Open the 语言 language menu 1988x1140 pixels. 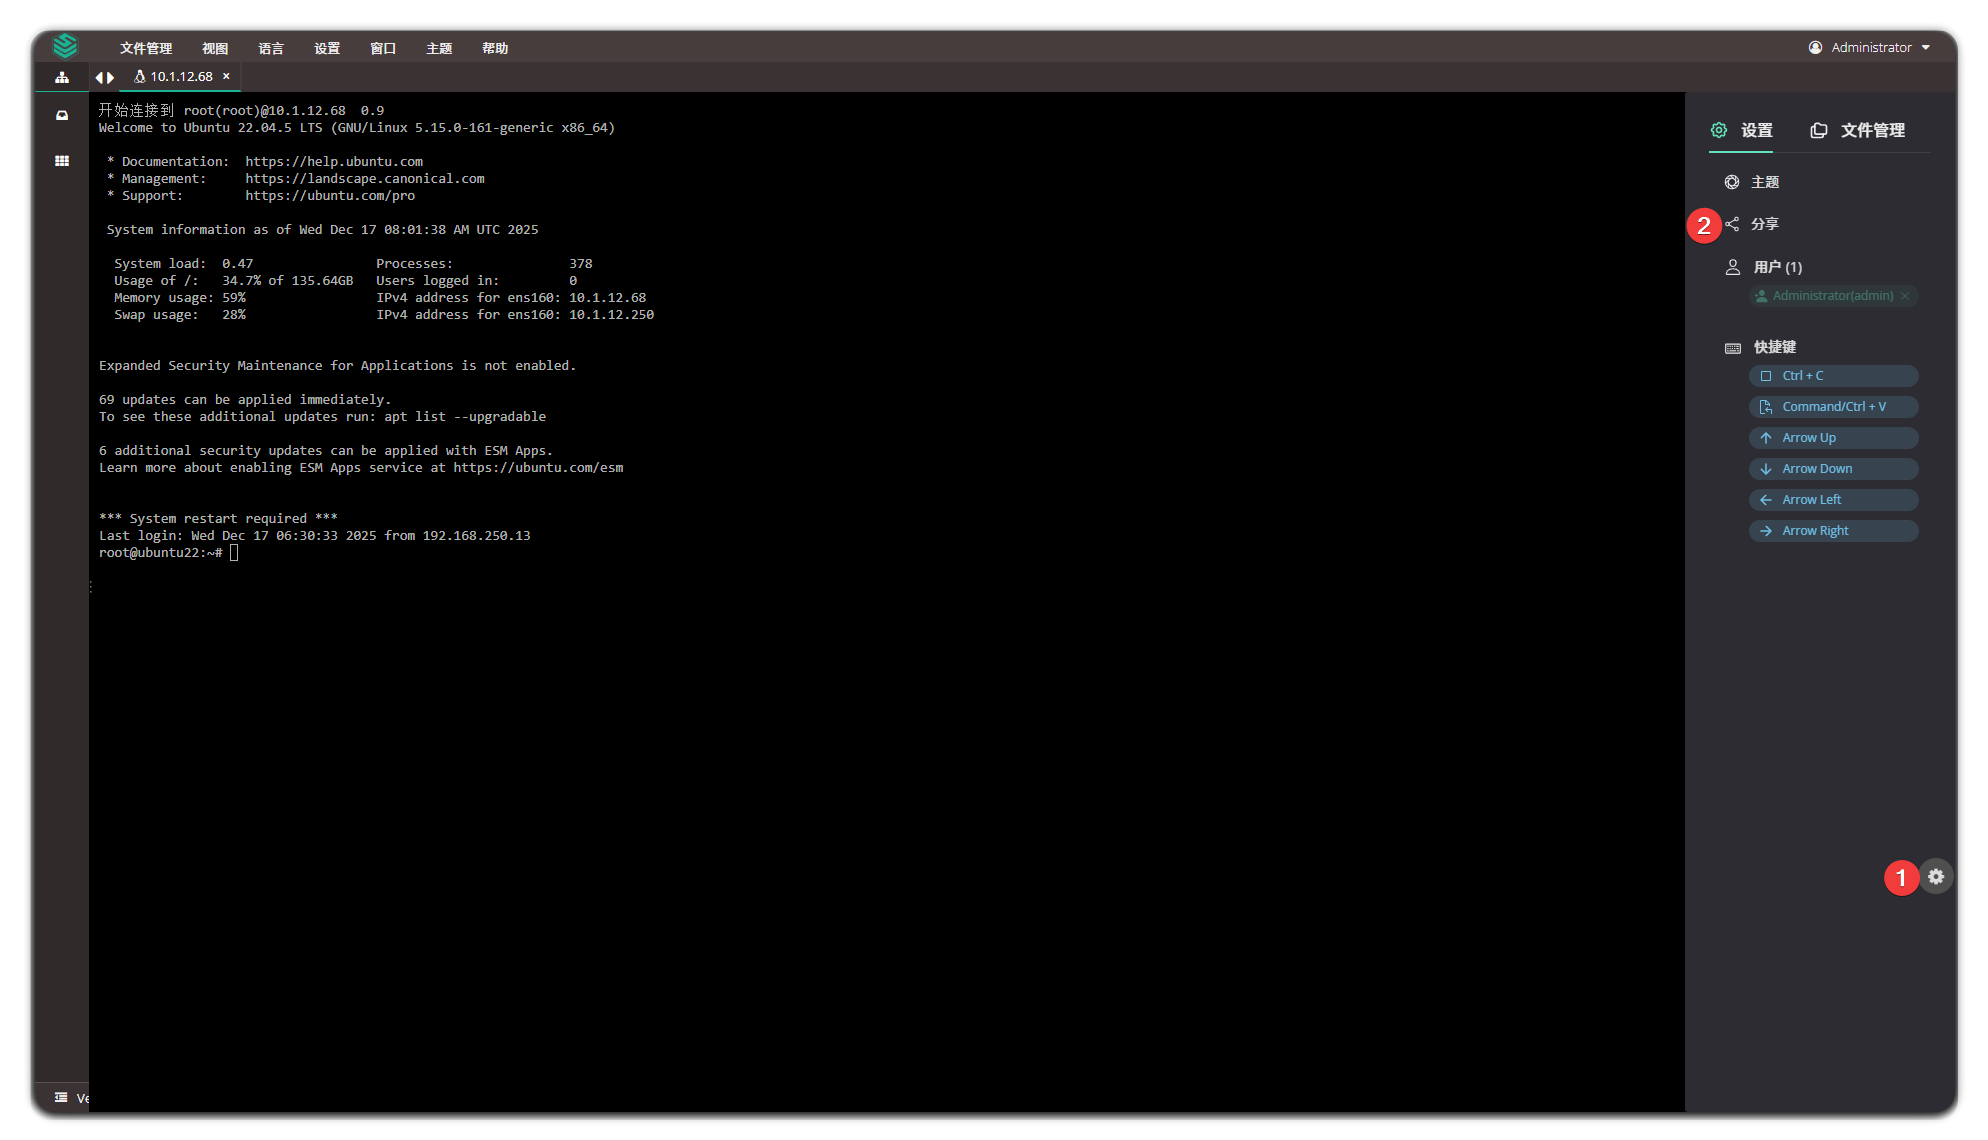pos(271,48)
